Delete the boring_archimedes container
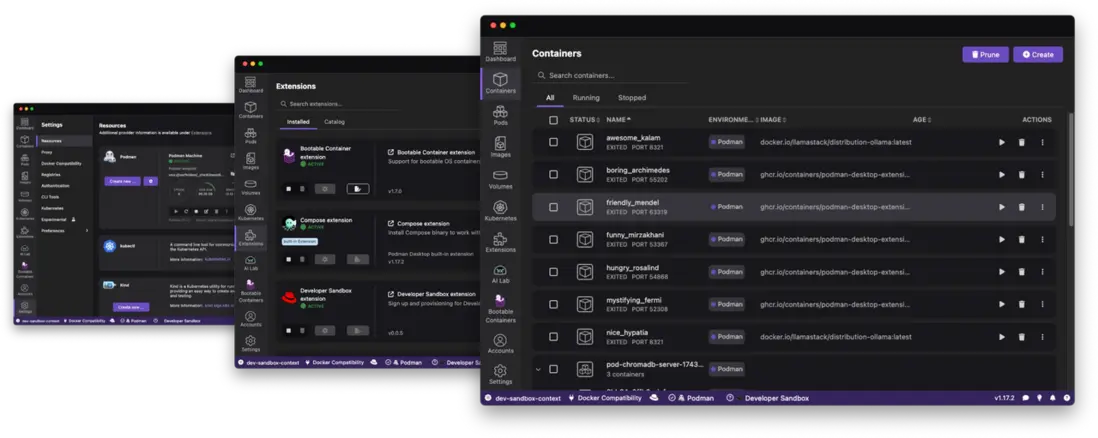Viewport: 1098px width, 438px height. pyautogui.click(x=1022, y=174)
